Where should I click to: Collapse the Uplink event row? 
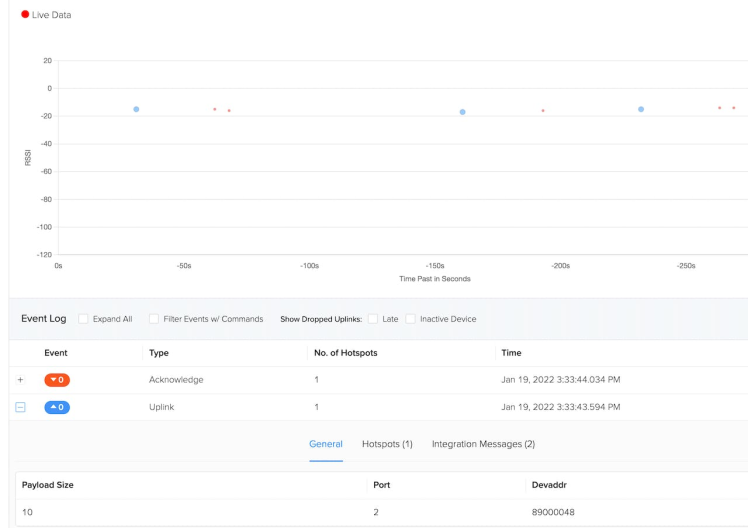(20, 407)
